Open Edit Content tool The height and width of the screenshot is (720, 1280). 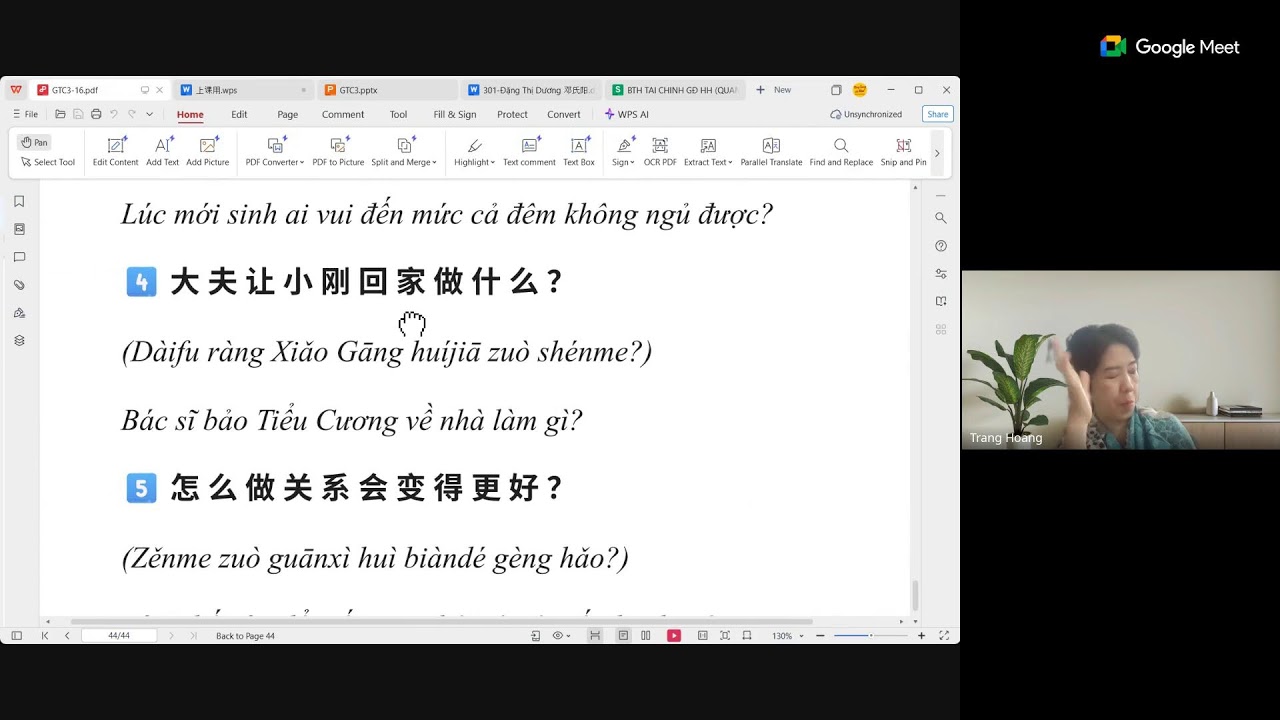point(116,152)
